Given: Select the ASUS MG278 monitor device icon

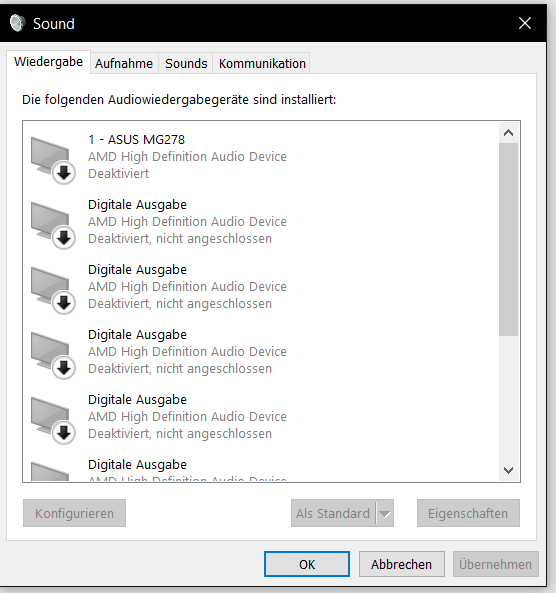Looking at the screenshot, I should click(x=53, y=160).
